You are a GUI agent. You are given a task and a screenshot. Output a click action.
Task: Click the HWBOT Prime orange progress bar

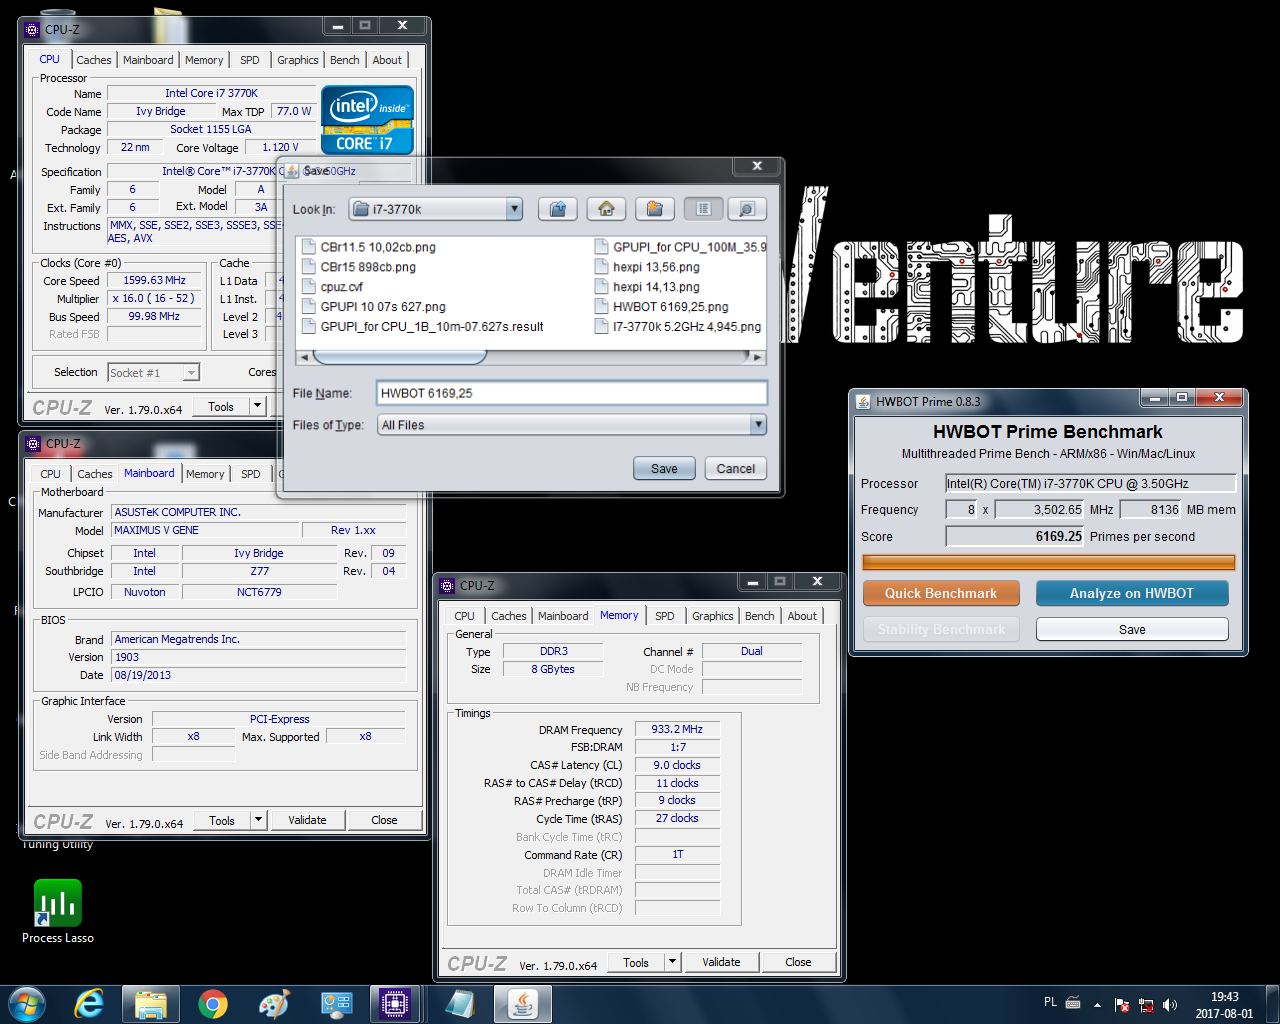pyautogui.click(x=1048, y=563)
